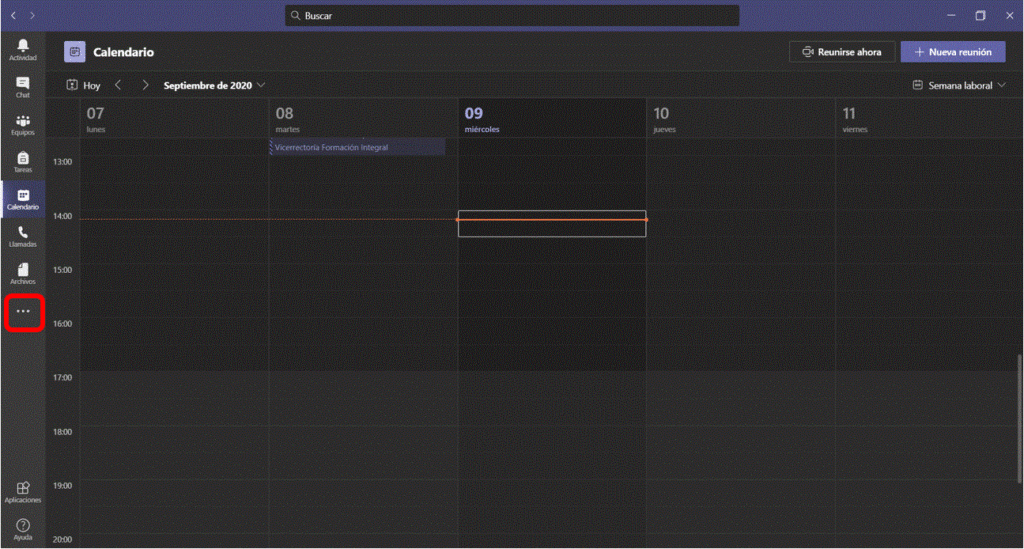Click the three-dots more apps icon
The height and width of the screenshot is (549, 1024).
23,312
